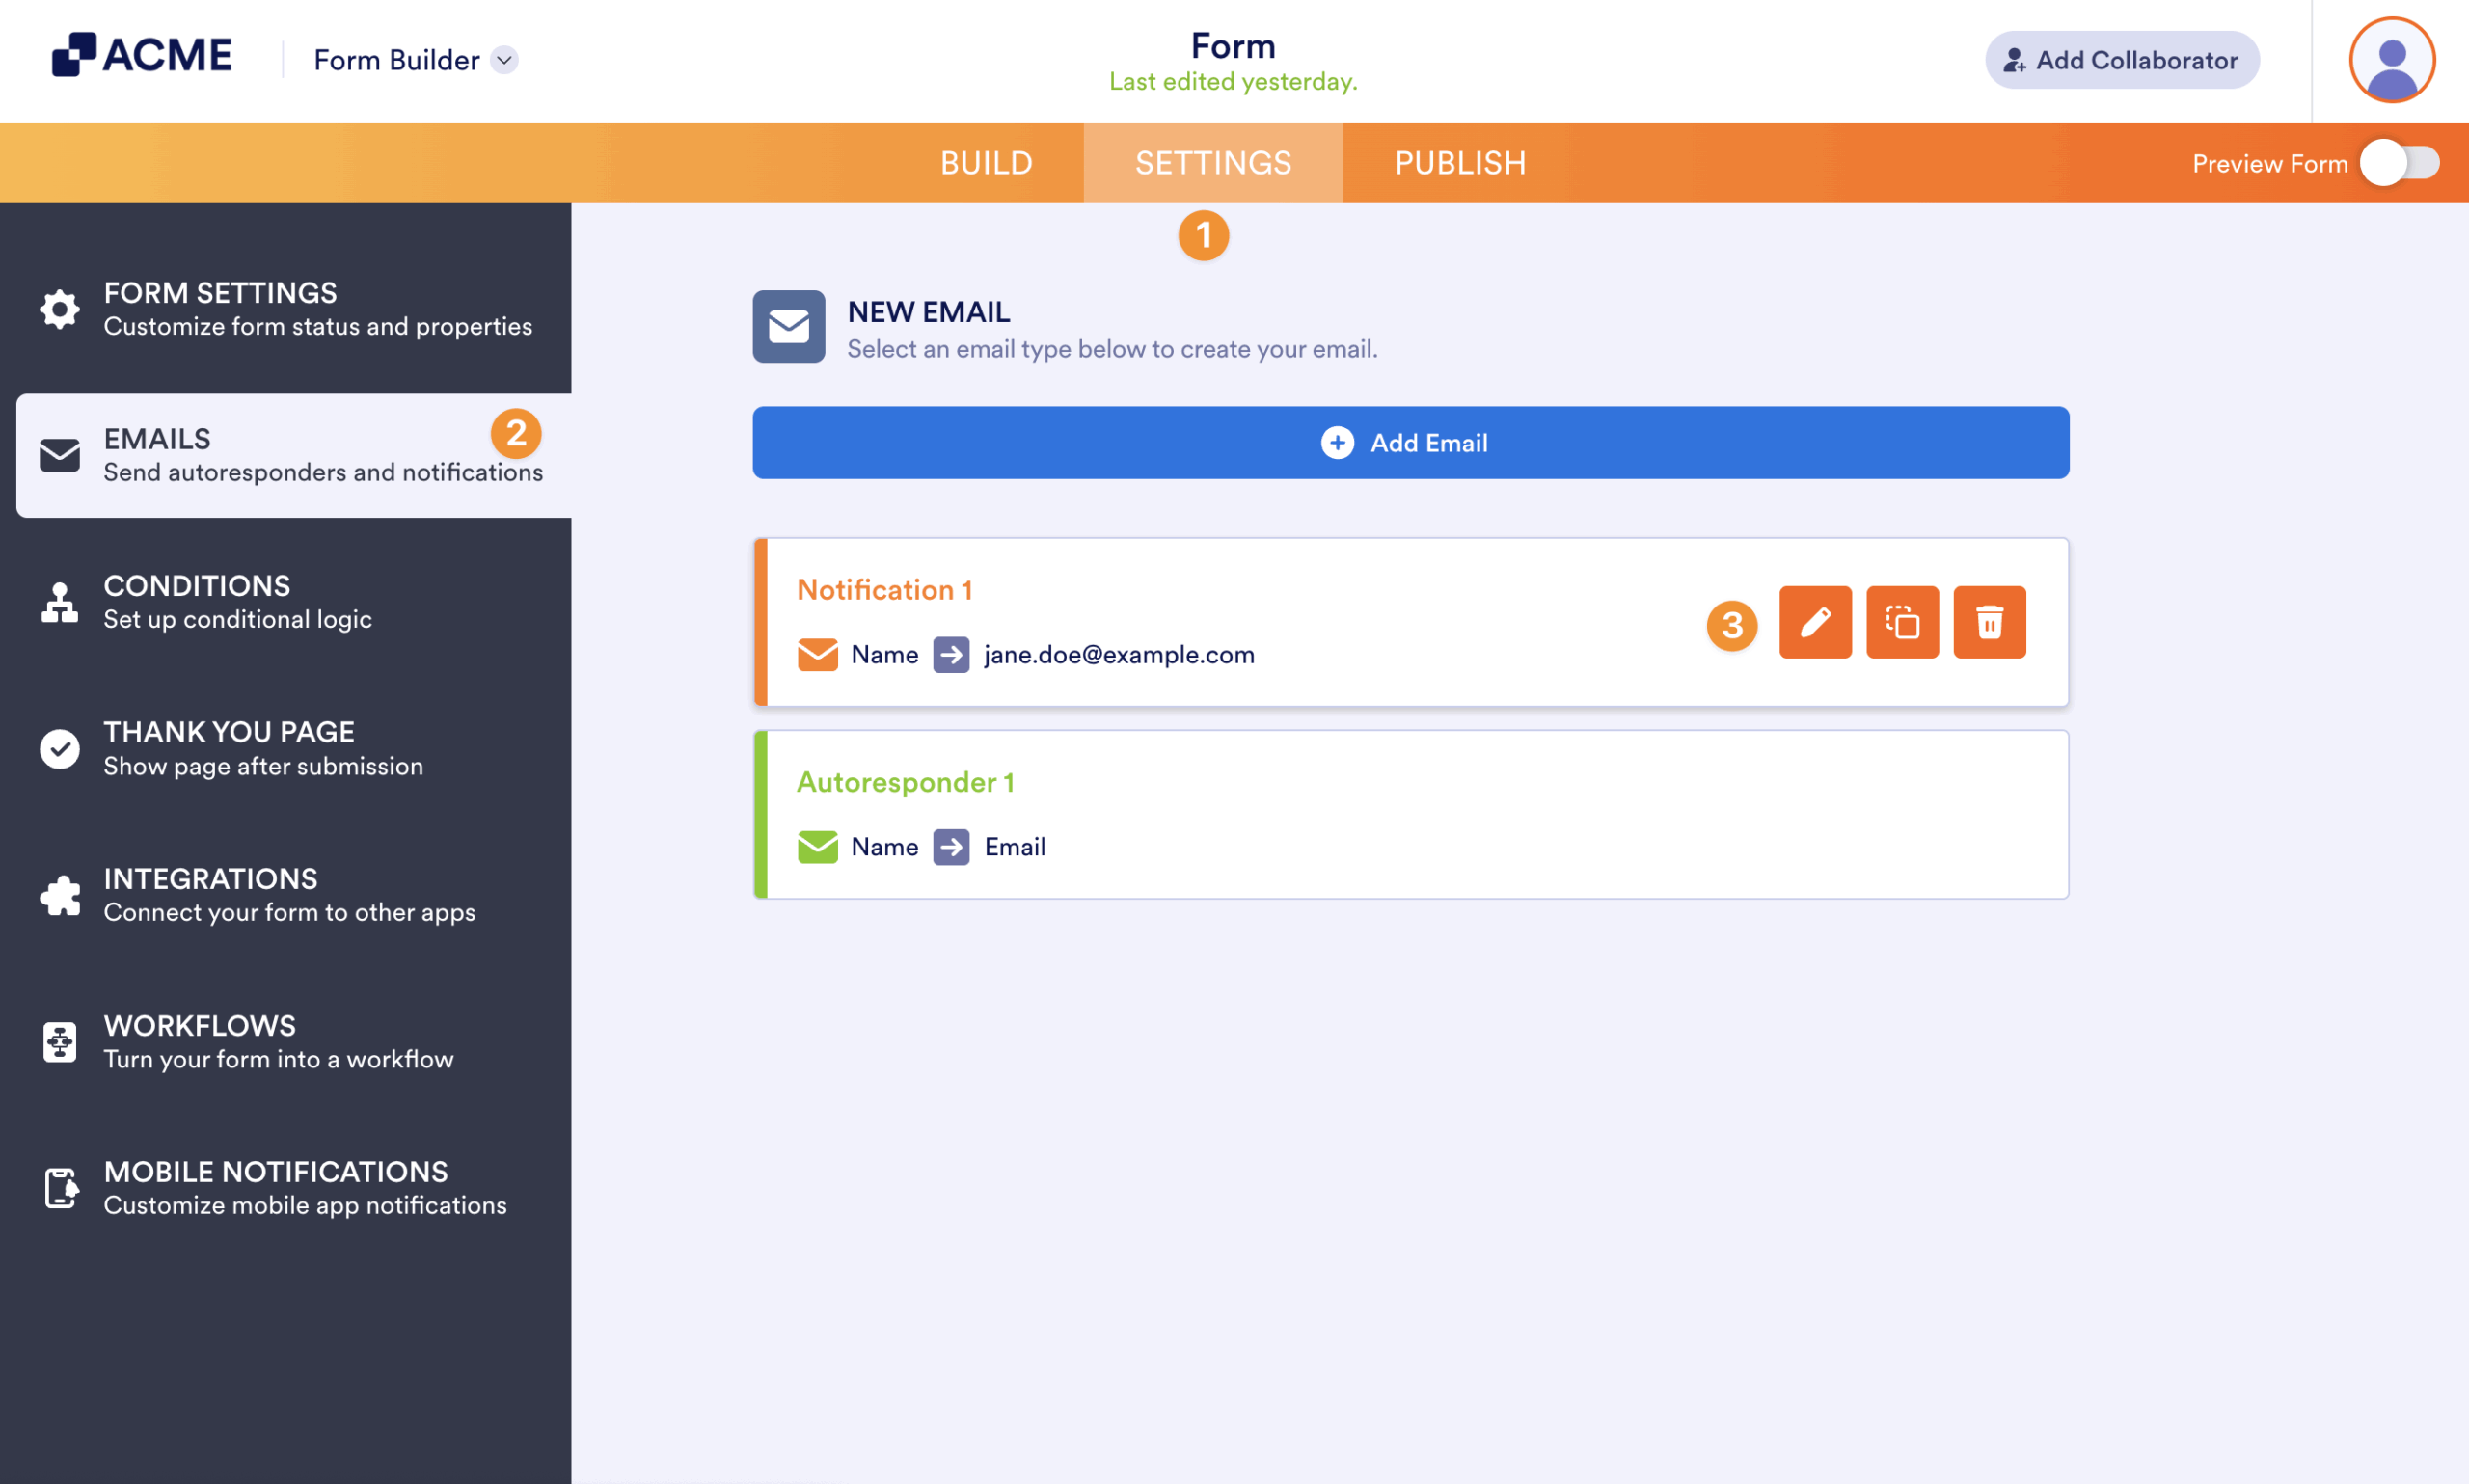The image size is (2469, 1484).
Task: Click the pencil edit icon for Notification 1
Action: pyautogui.click(x=1814, y=622)
